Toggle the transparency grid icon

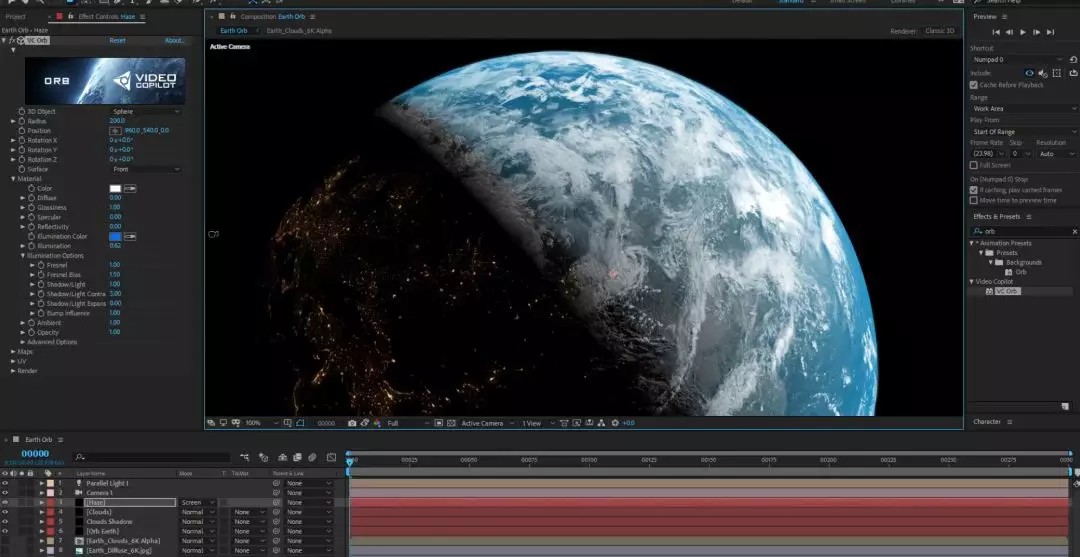coord(451,423)
